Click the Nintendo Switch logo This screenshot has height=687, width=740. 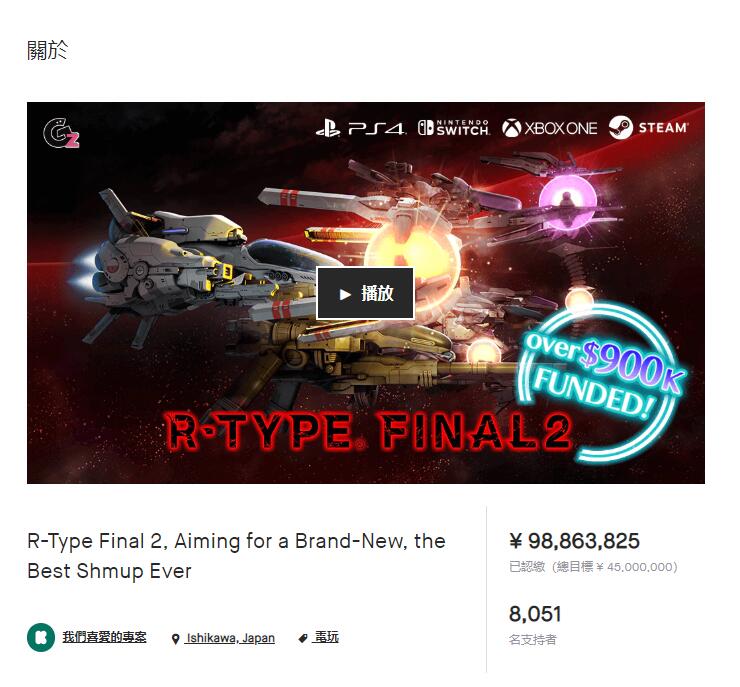point(454,128)
